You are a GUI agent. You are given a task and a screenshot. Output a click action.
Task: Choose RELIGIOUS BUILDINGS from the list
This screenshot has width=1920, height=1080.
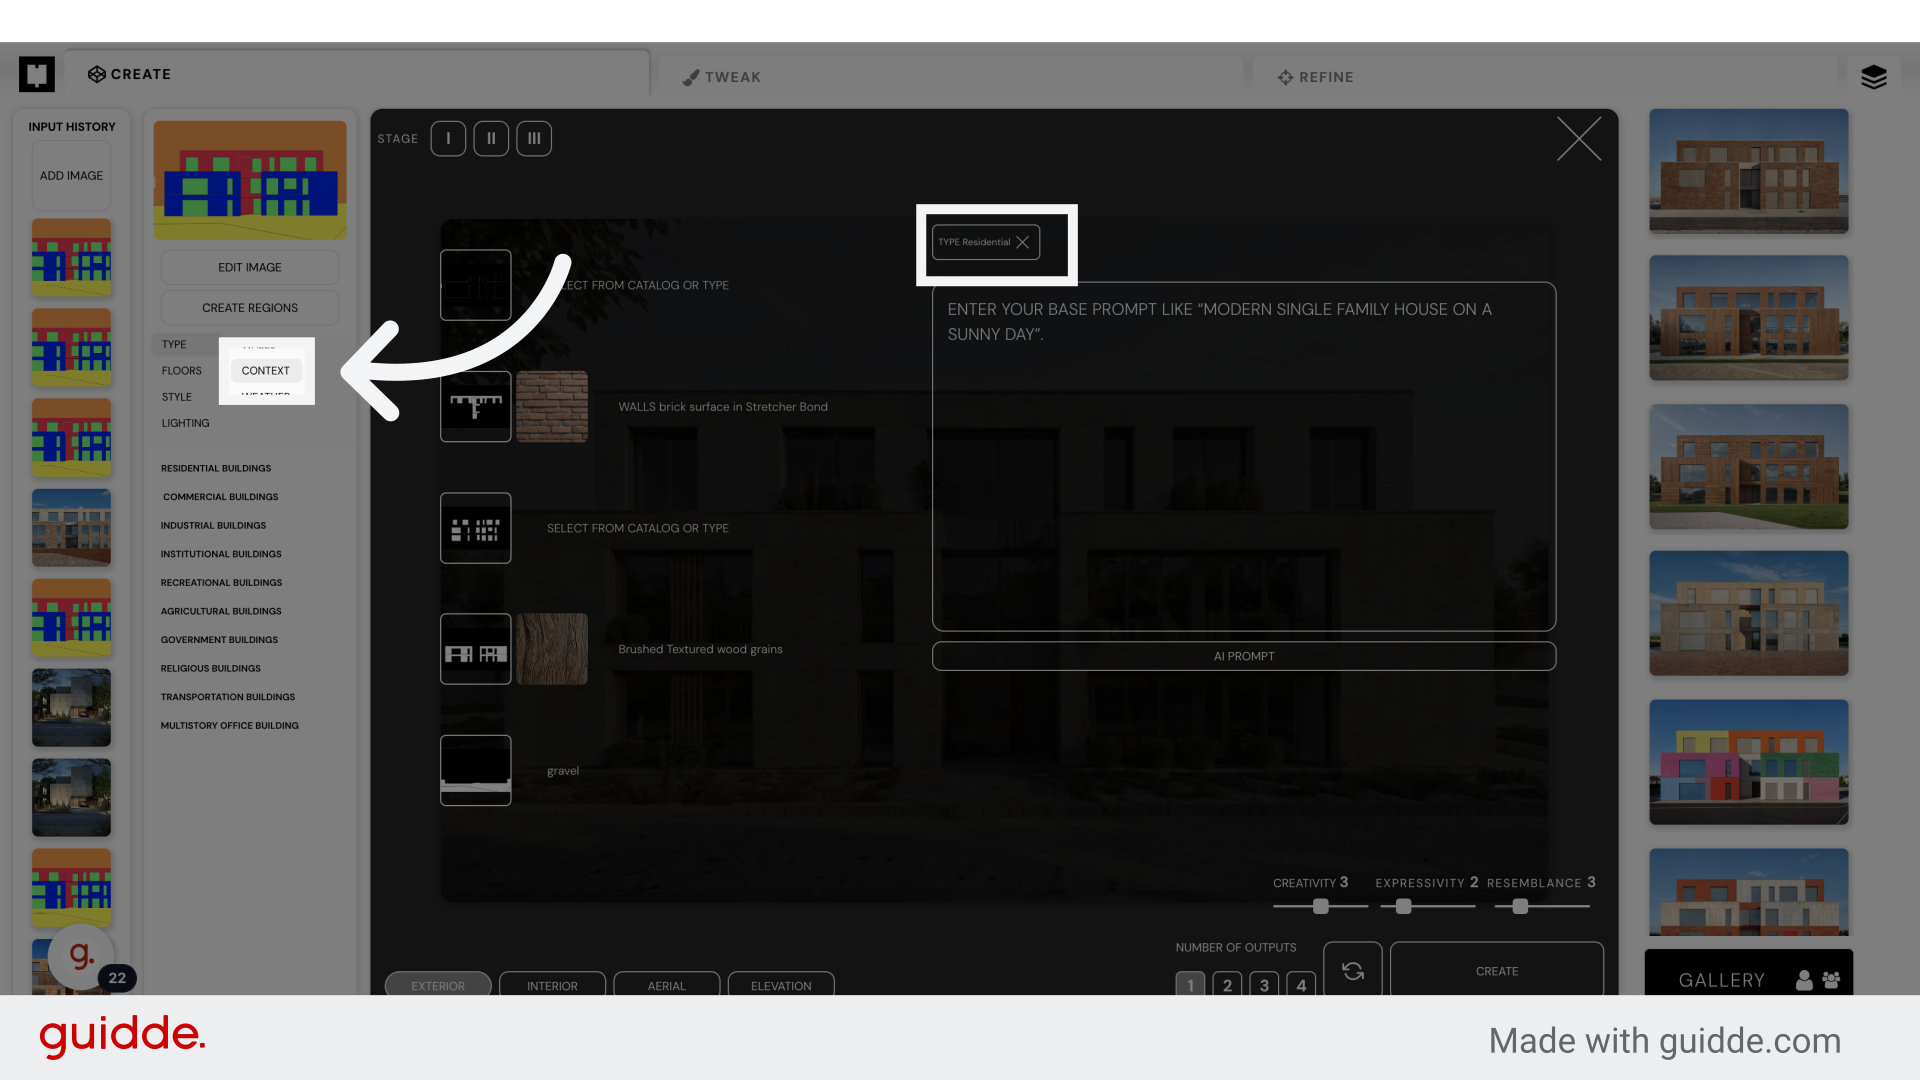pyautogui.click(x=210, y=668)
